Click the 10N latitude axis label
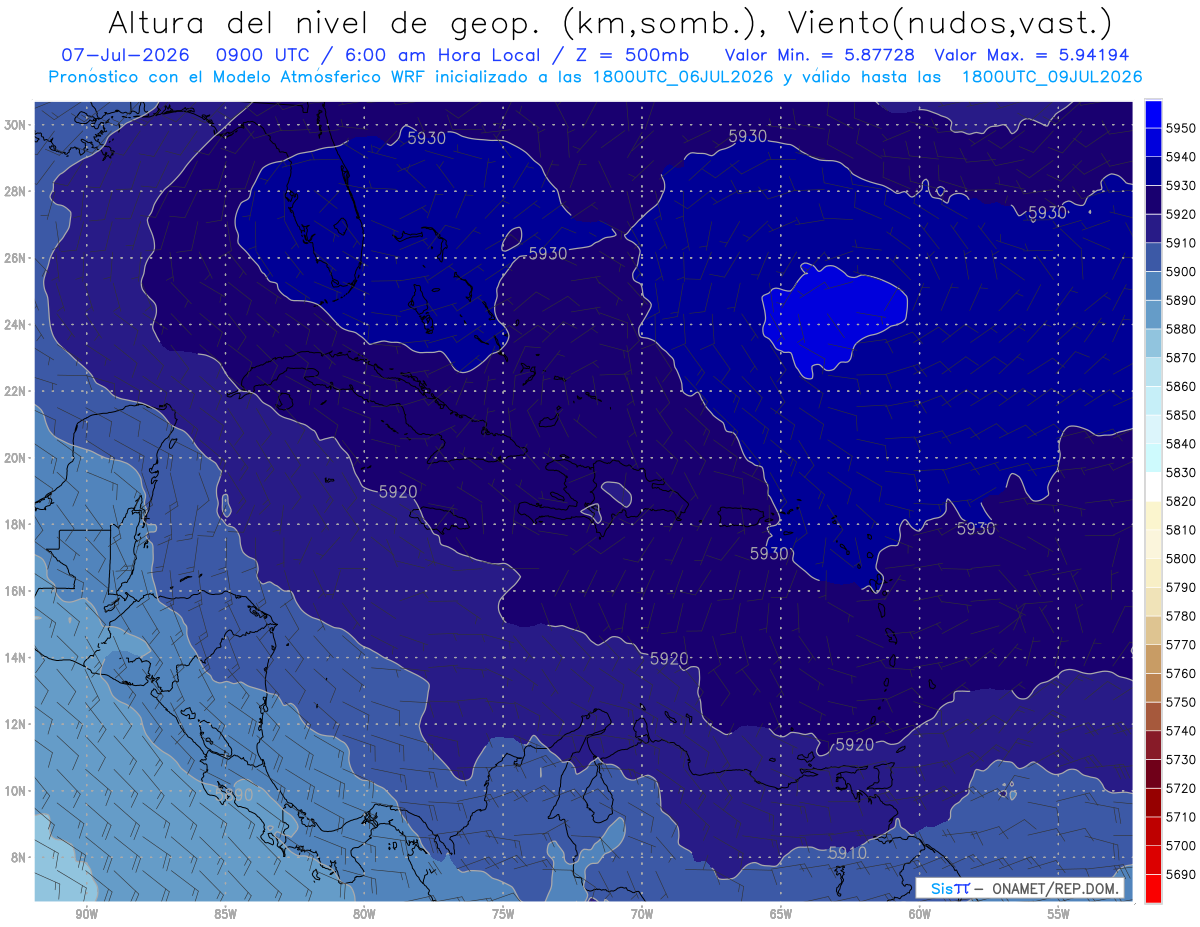Screen dimensions: 1200x927 point(16,790)
